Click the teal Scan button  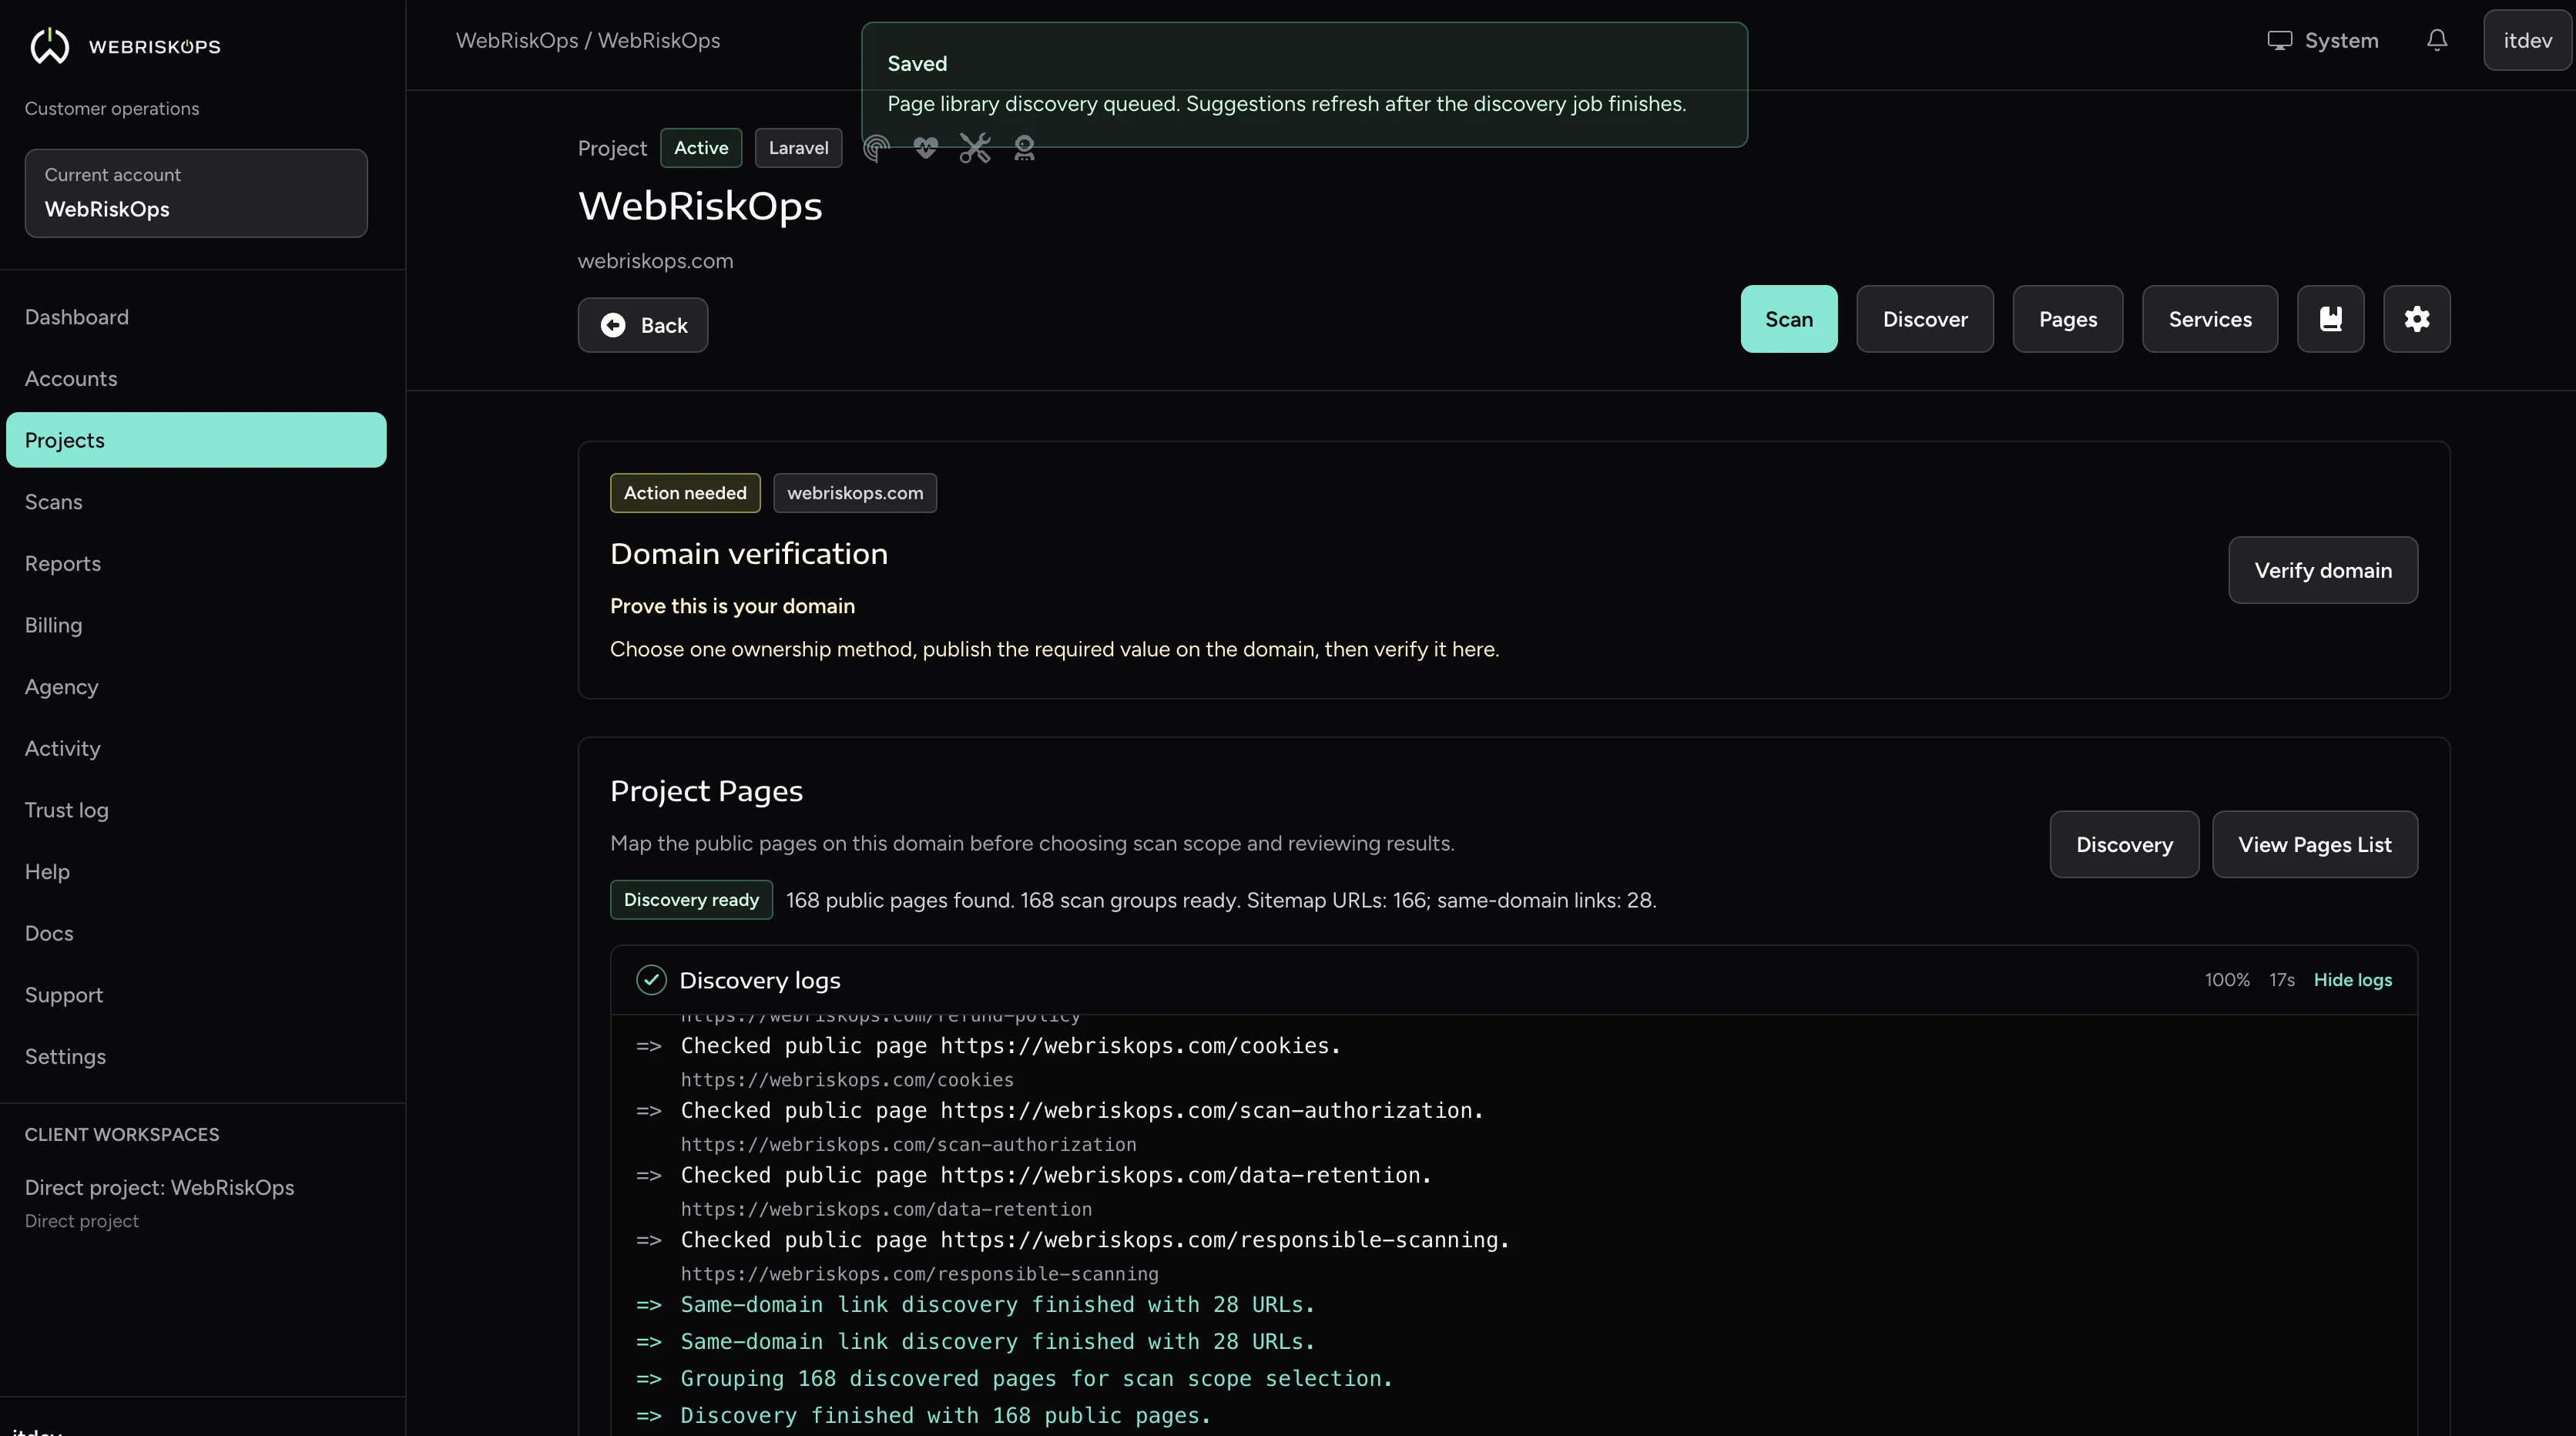point(1788,319)
